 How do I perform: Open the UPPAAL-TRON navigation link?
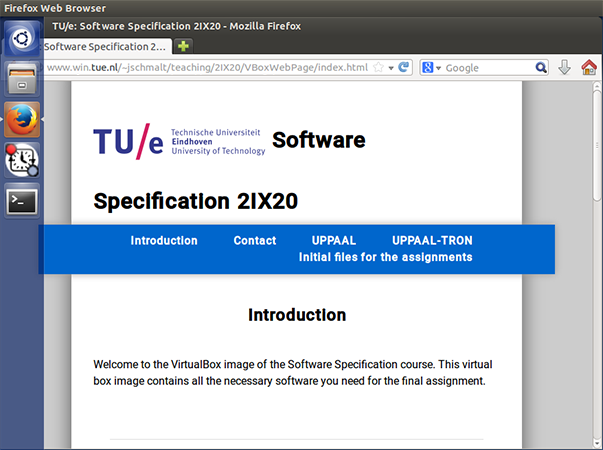[x=432, y=241]
